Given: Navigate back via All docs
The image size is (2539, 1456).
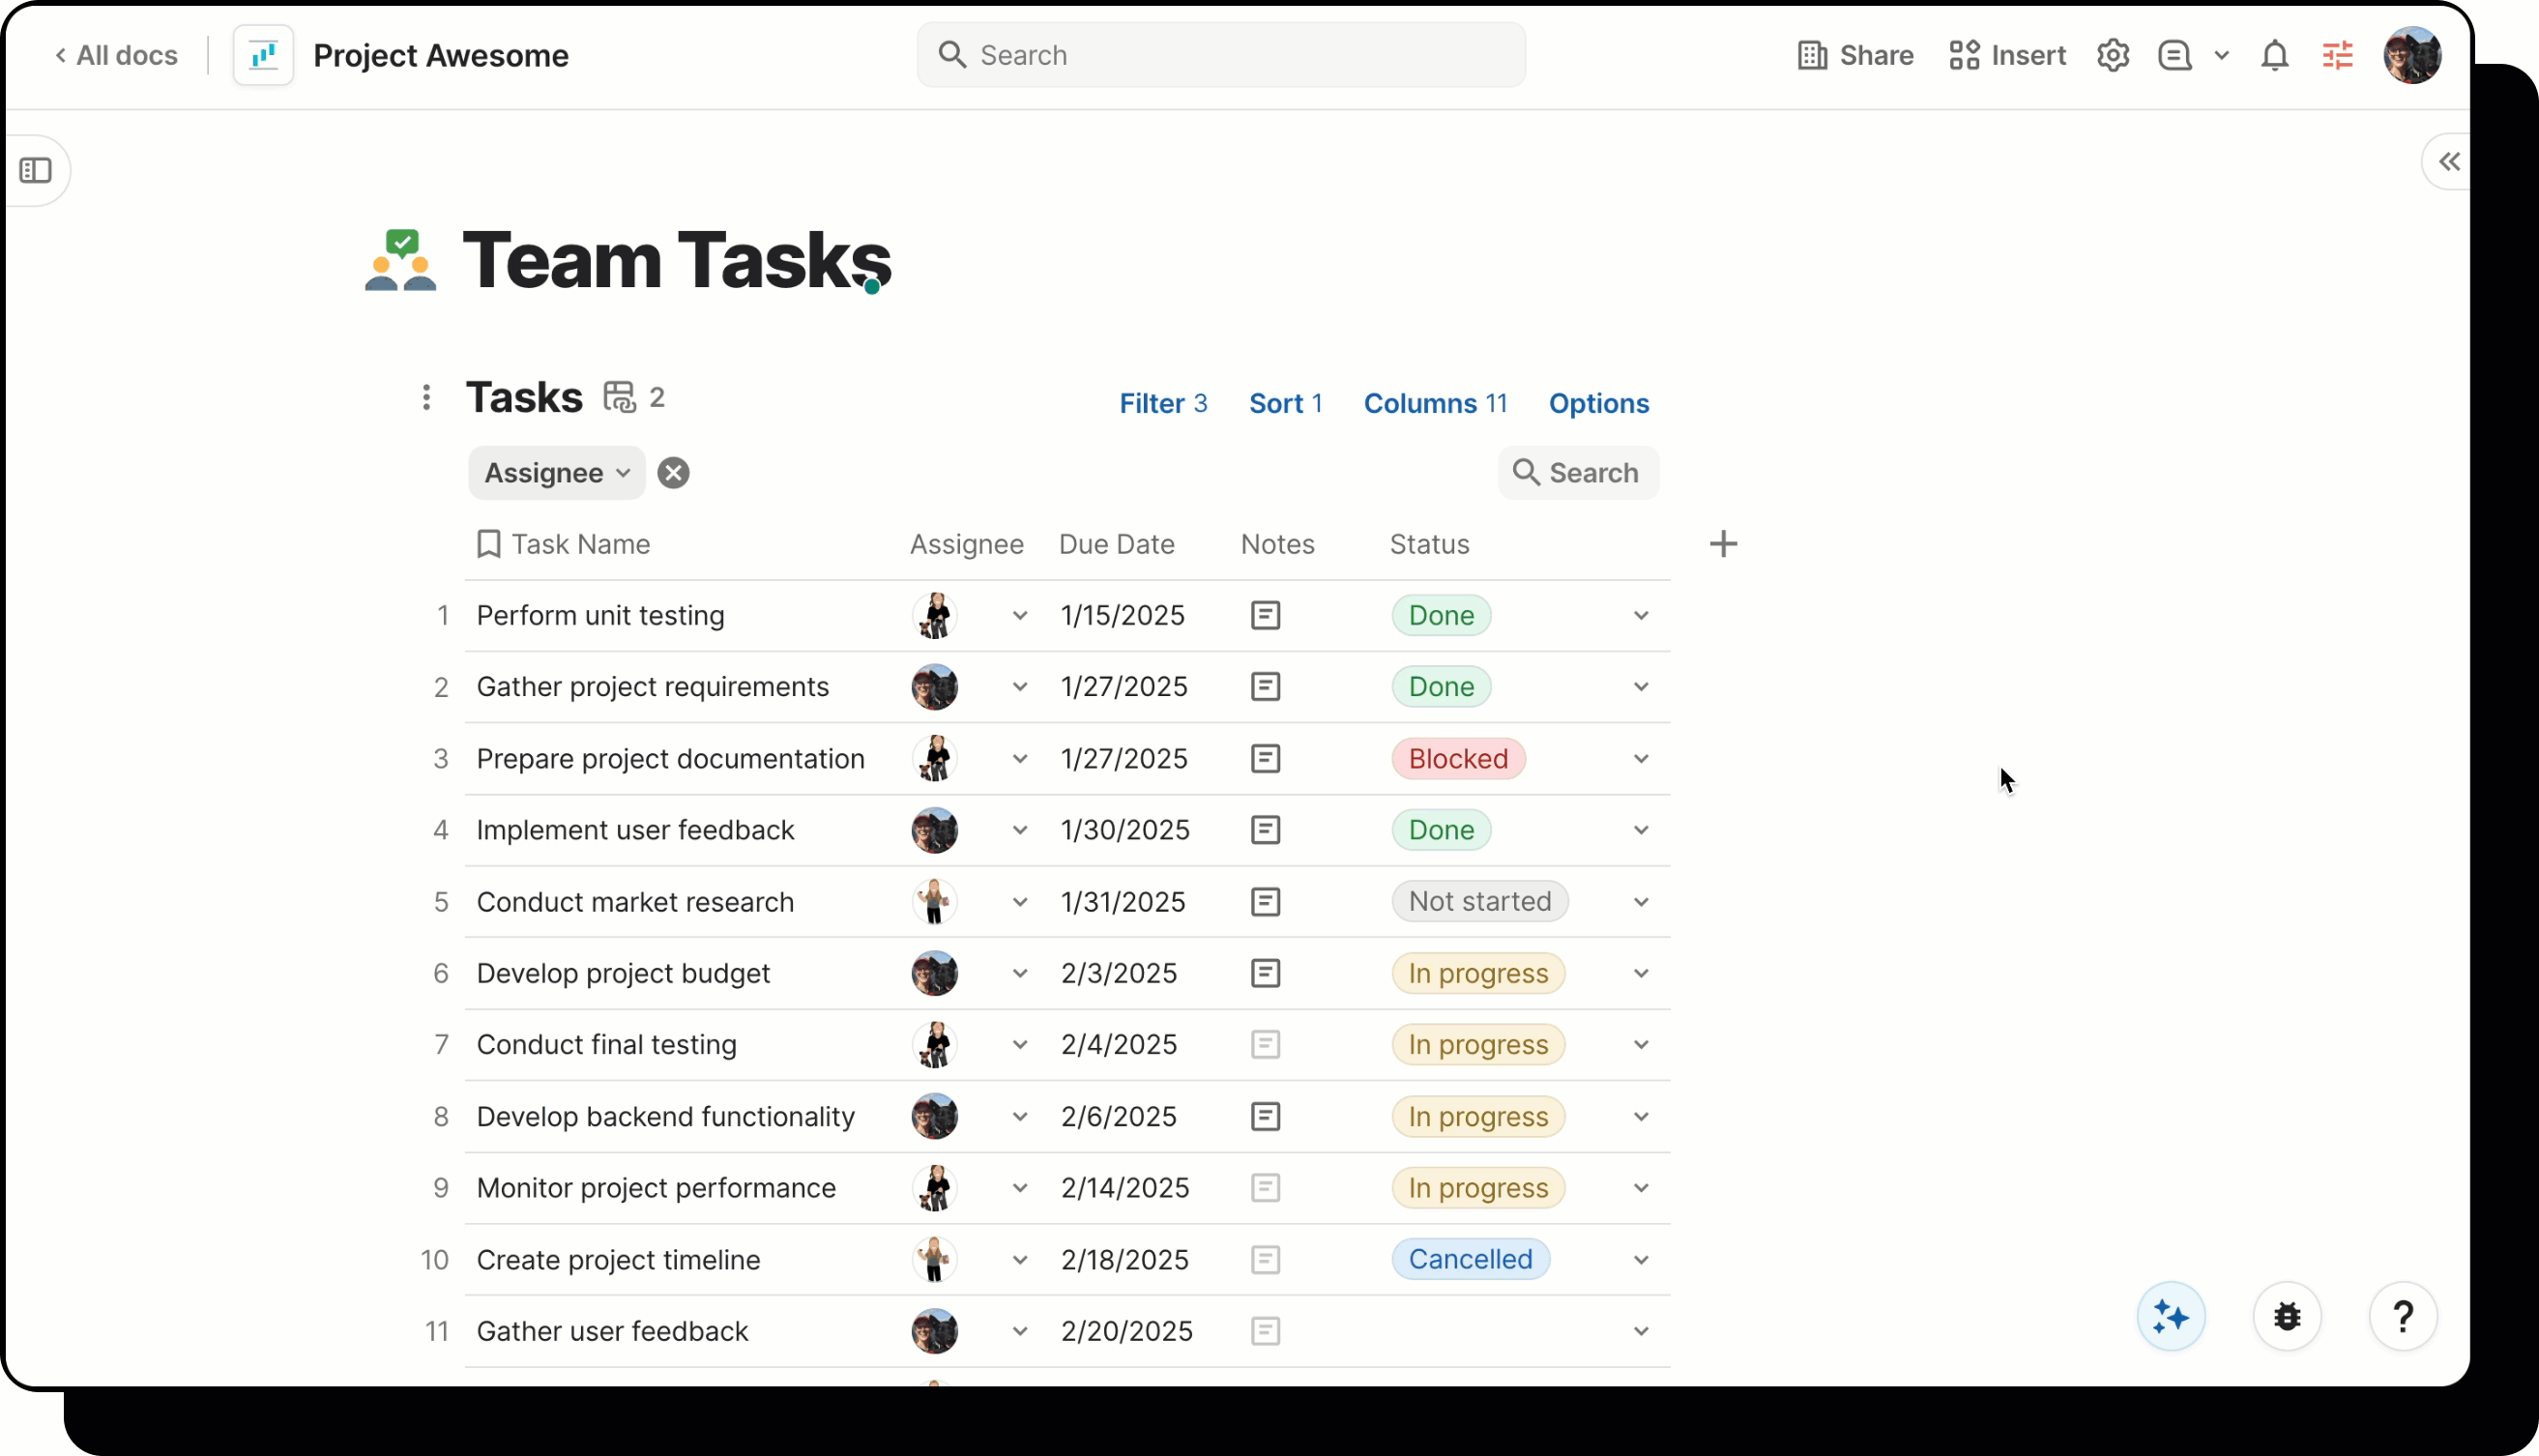Looking at the screenshot, I should (116, 55).
